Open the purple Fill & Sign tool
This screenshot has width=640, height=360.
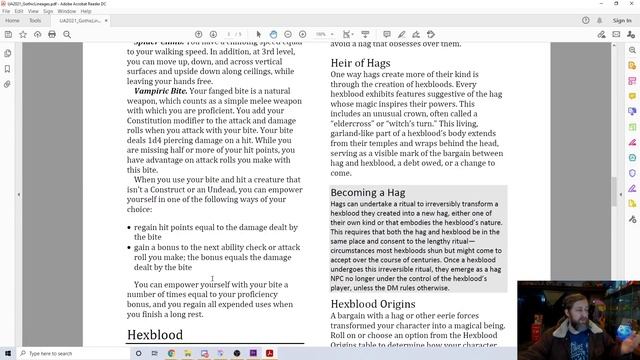tap(632, 189)
